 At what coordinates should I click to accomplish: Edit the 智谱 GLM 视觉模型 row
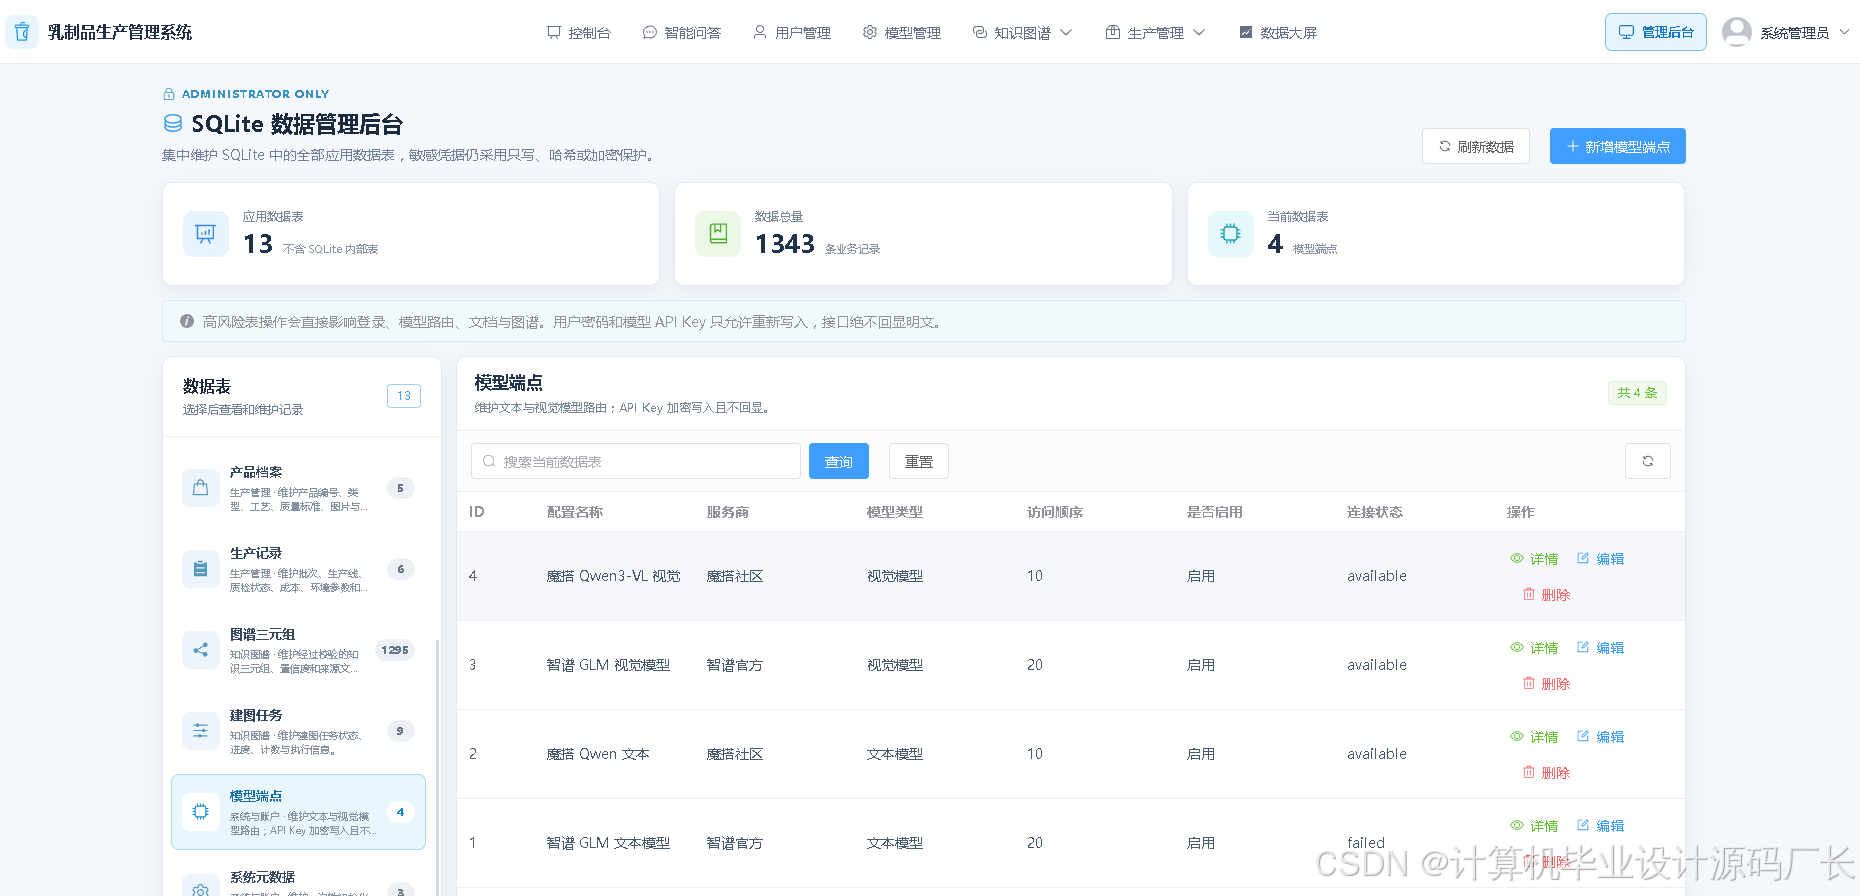1600,648
